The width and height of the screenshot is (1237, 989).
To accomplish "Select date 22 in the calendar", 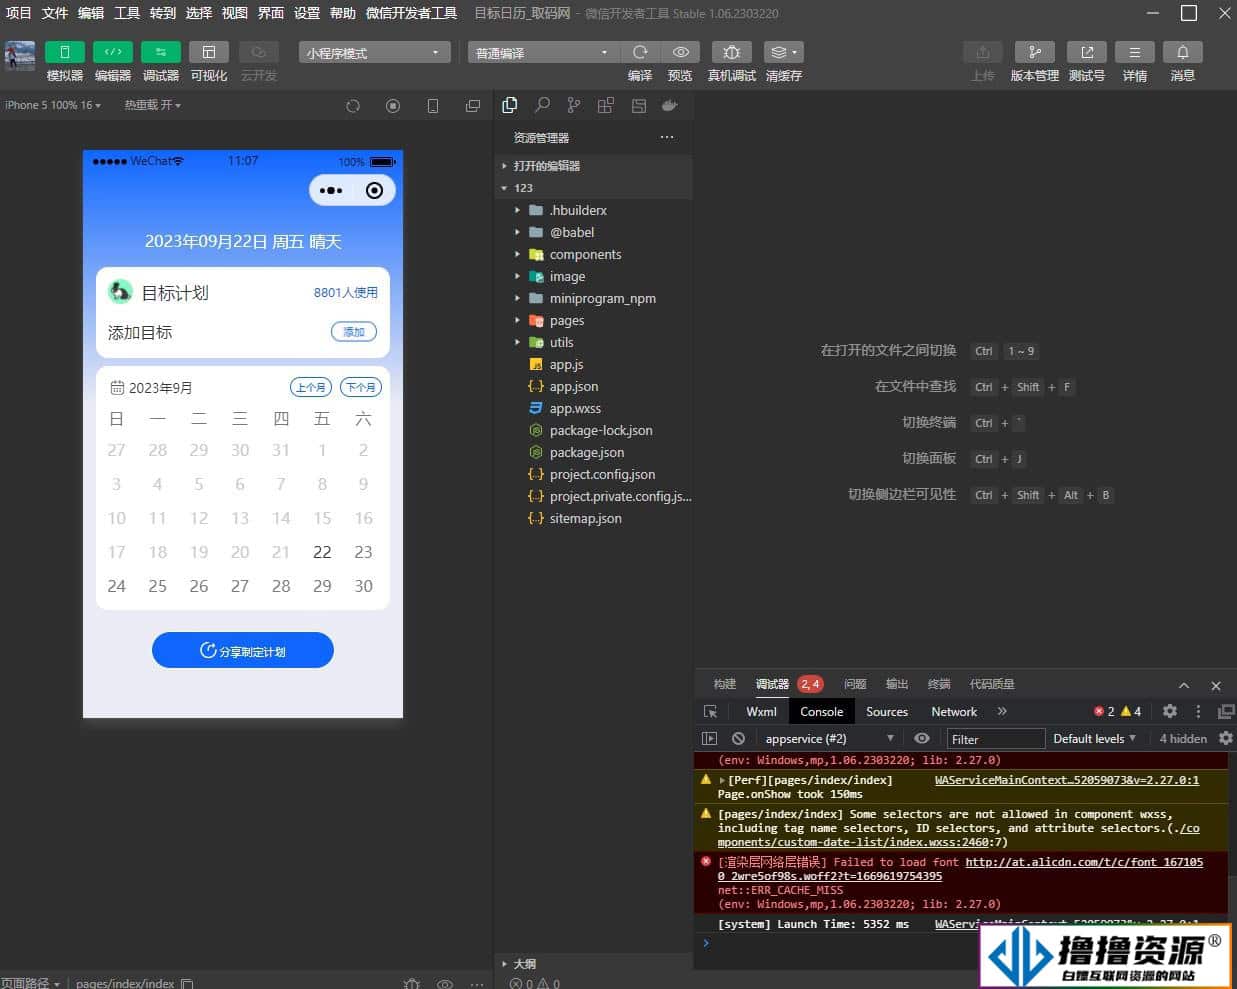I will pos(322,552).
